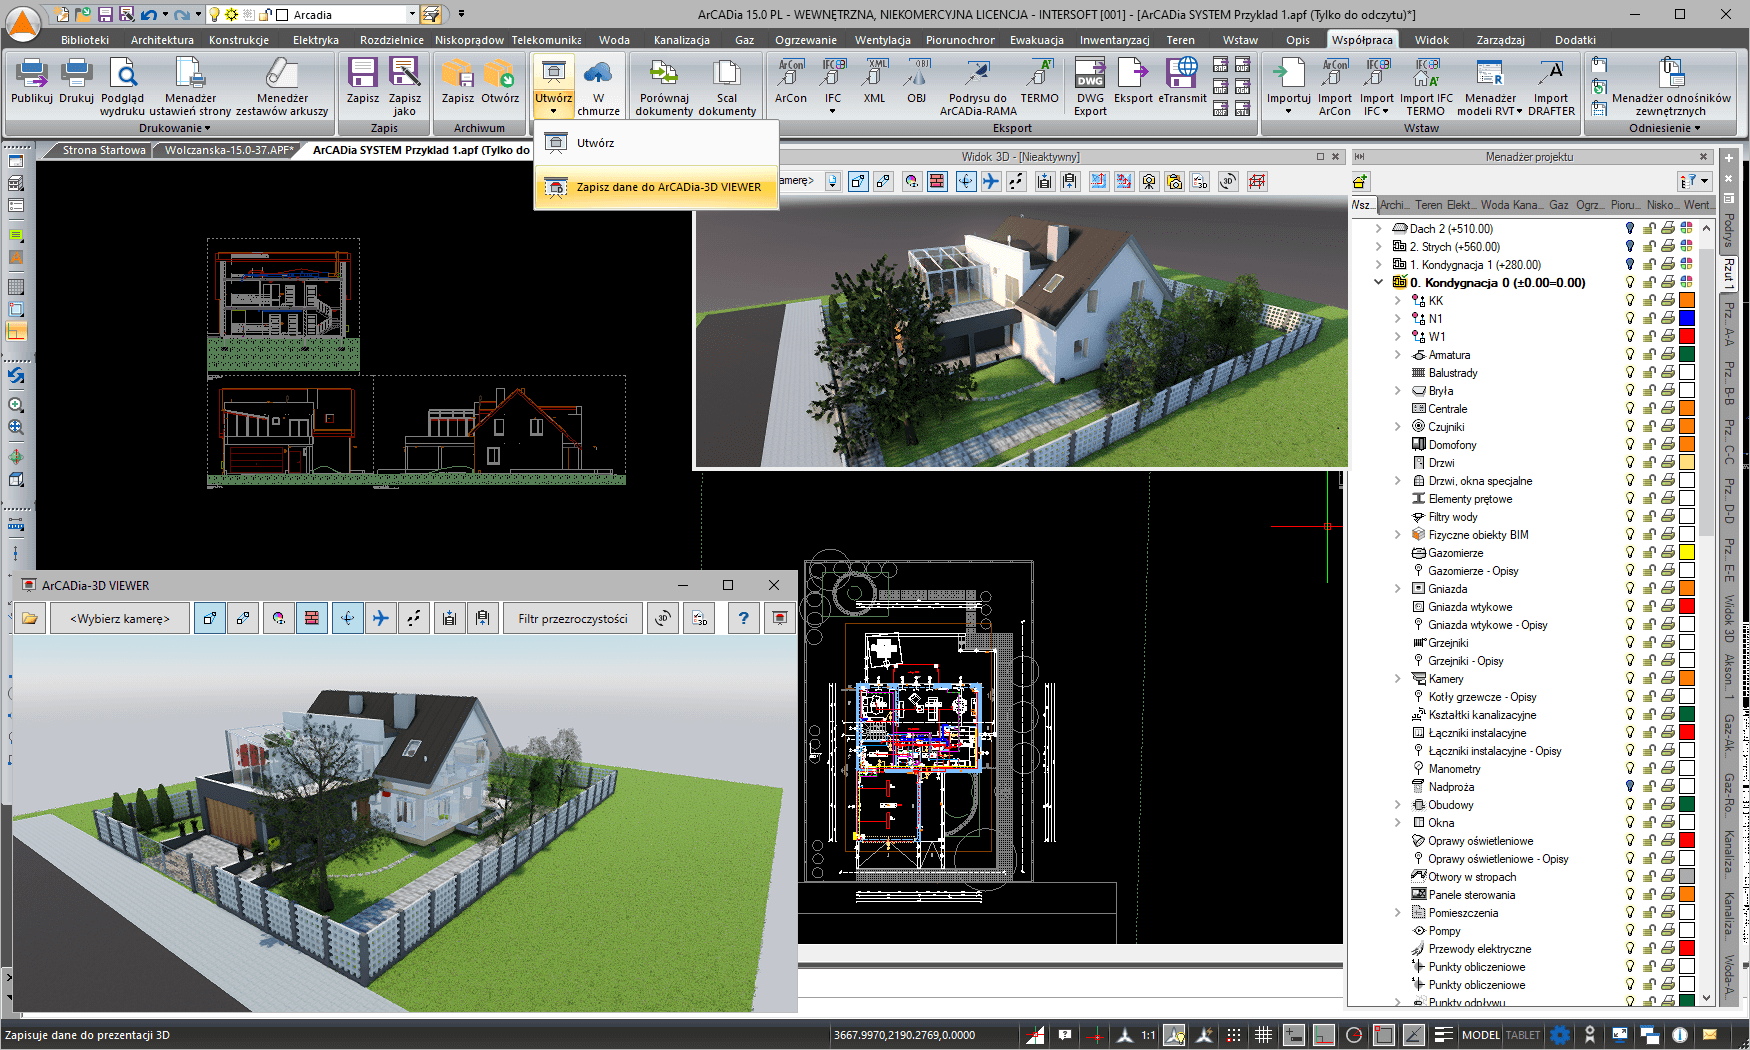This screenshot has width=1750, height=1050.
Task: Click Filtr przezroczystości button in 3D VIEWER
Action: pos(573,618)
